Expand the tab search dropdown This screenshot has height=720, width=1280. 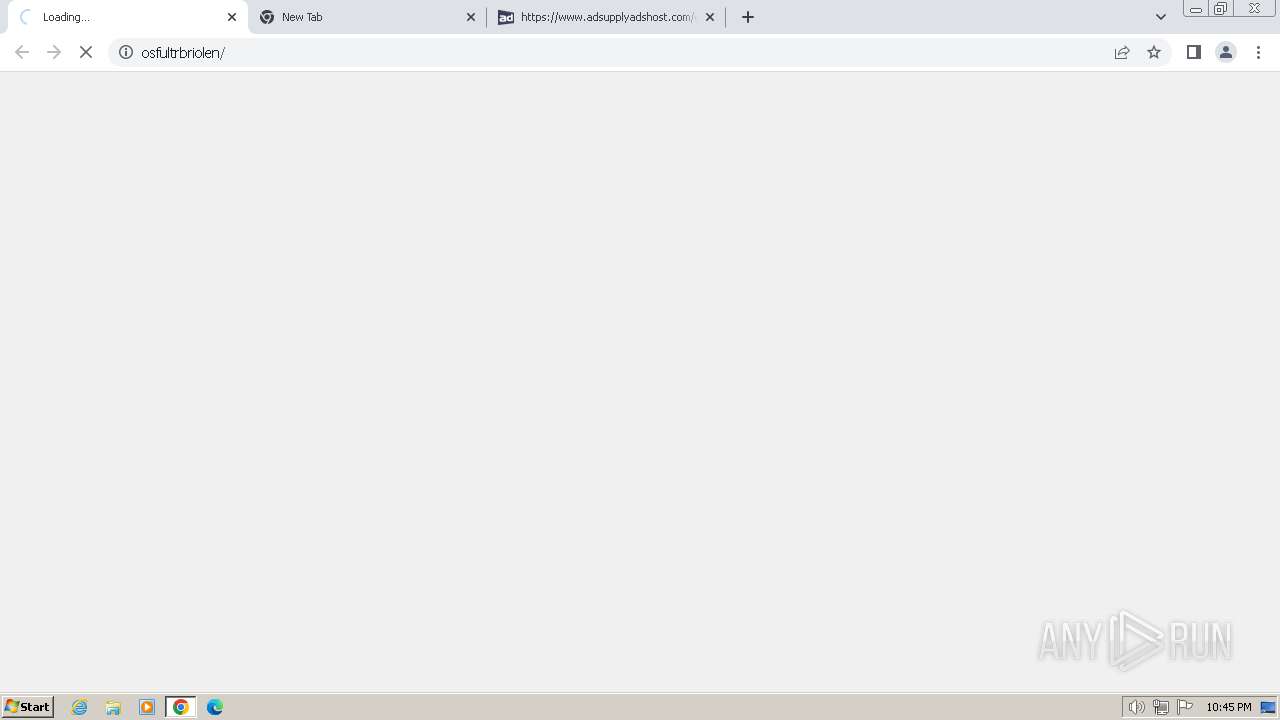point(1161,17)
